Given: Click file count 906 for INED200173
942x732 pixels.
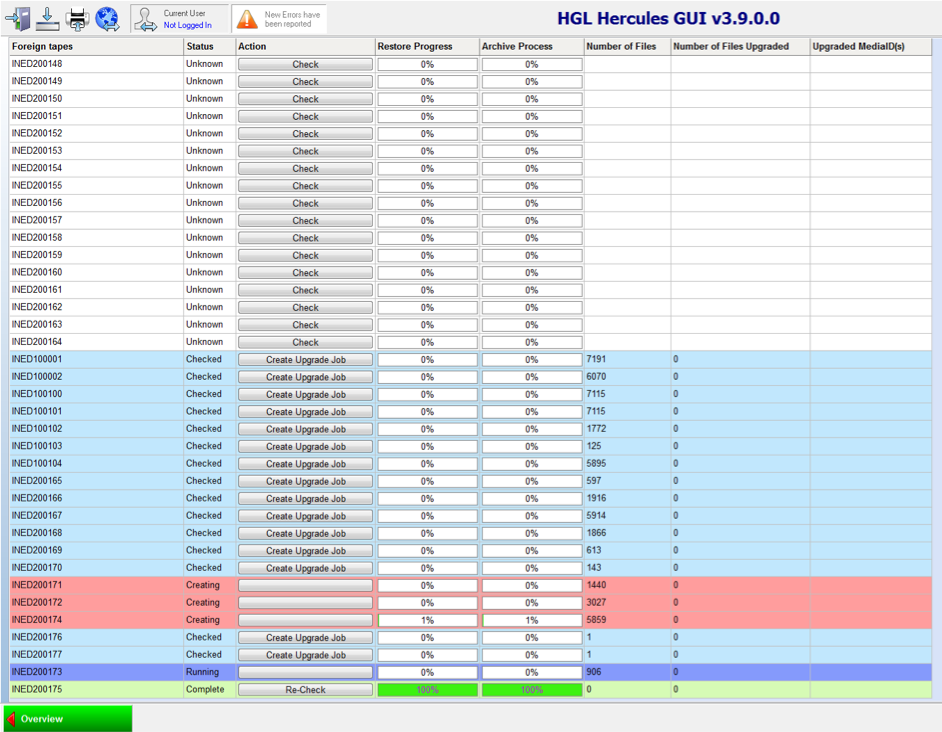Looking at the screenshot, I should (594, 672).
